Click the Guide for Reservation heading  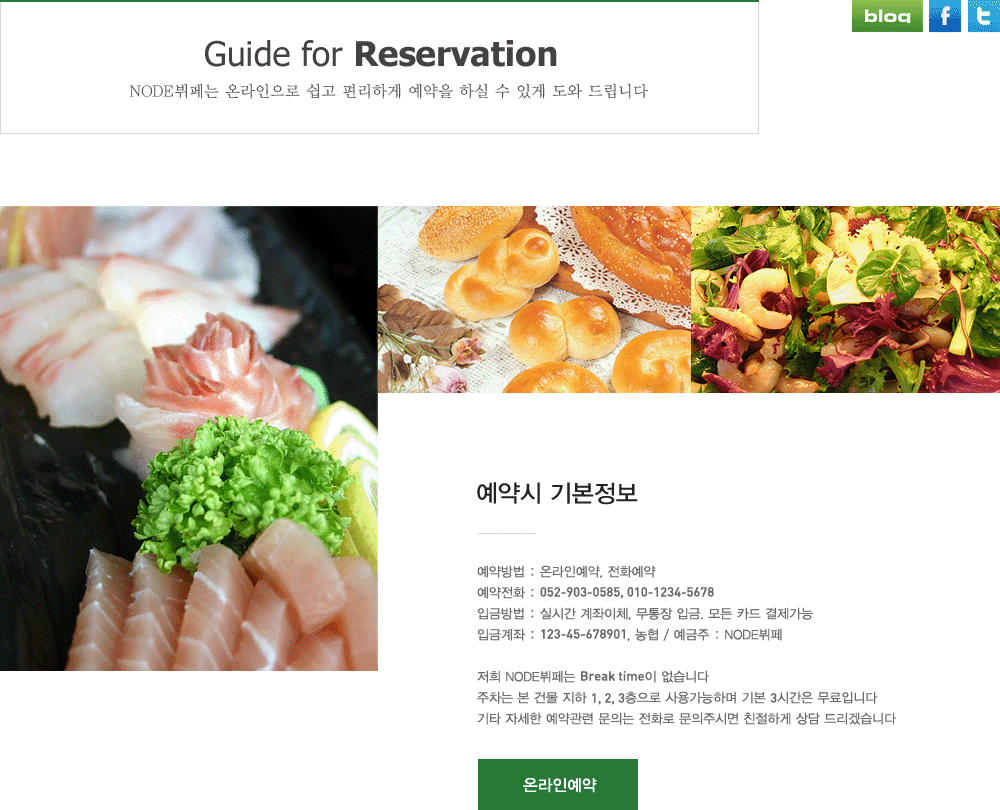(380, 54)
